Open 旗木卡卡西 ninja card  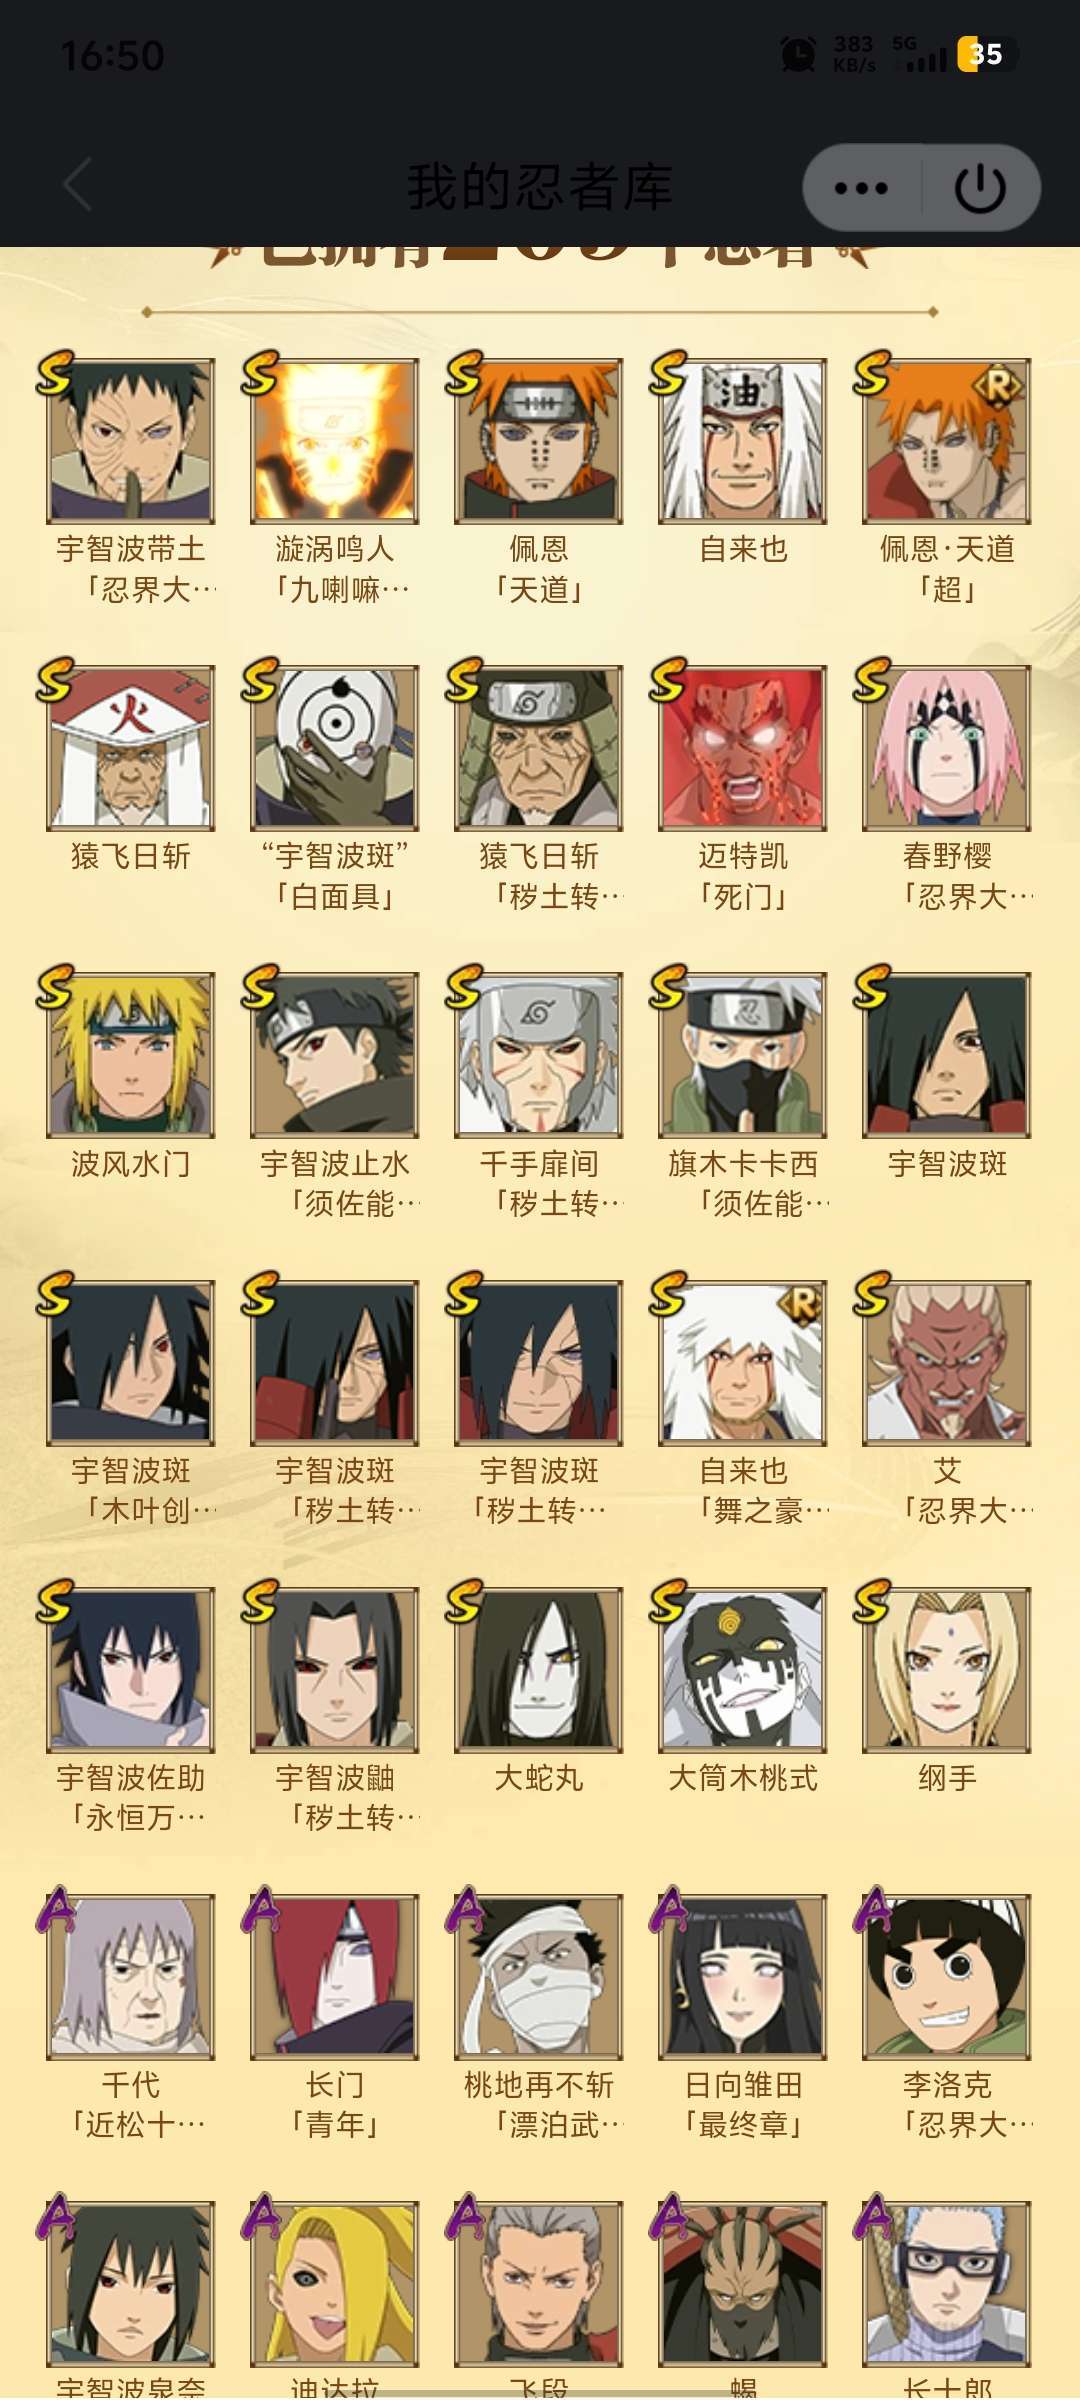tap(742, 1055)
